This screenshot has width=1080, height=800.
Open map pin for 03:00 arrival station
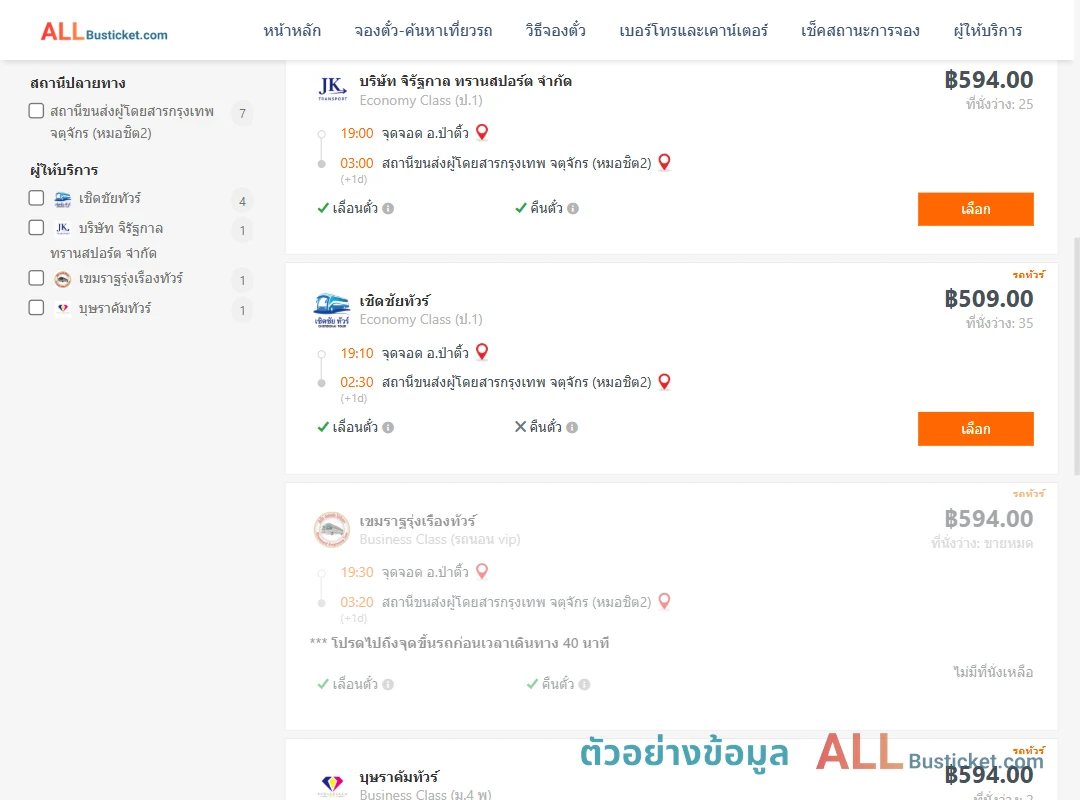click(x=664, y=162)
